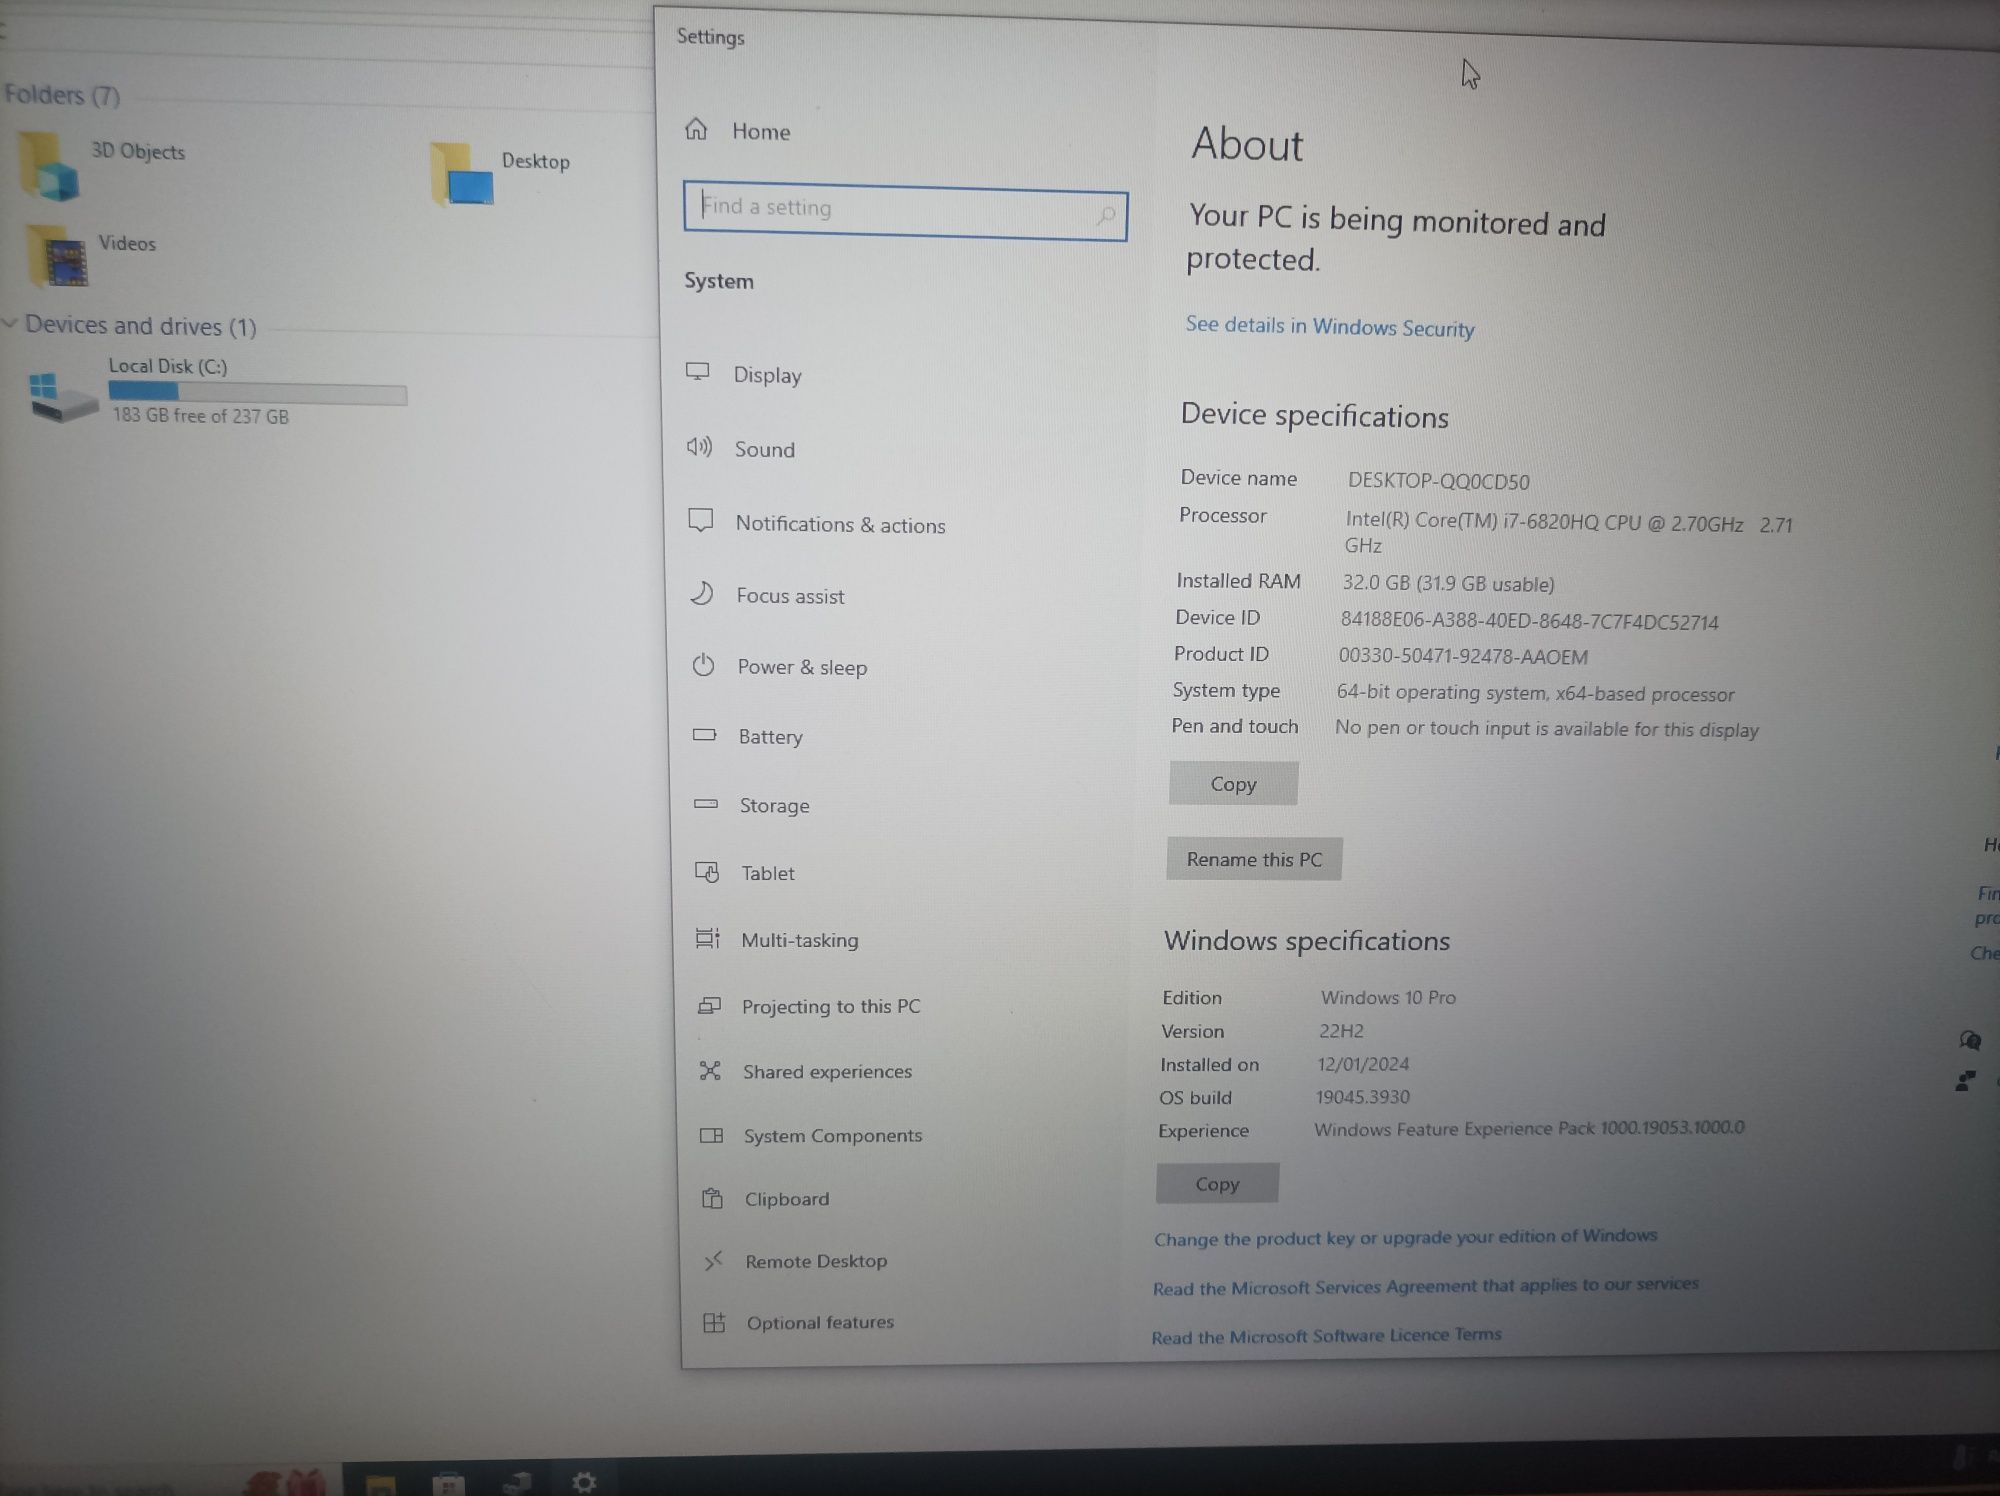2000x1496 pixels.
Task: Click Find a setting search box
Action: pyautogui.click(x=905, y=212)
